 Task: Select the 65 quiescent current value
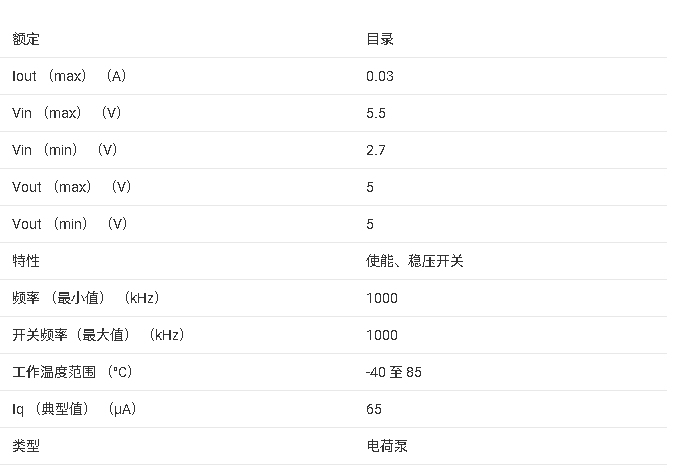pyautogui.click(x=374, y=409)
